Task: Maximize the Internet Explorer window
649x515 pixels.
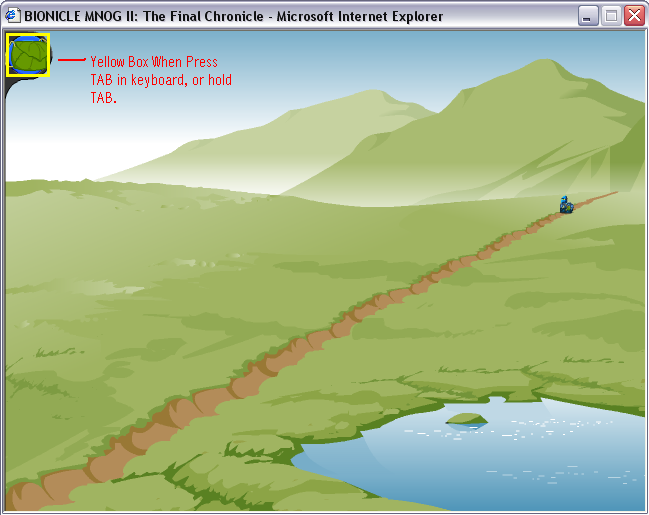Action: (x=611, y=16)
